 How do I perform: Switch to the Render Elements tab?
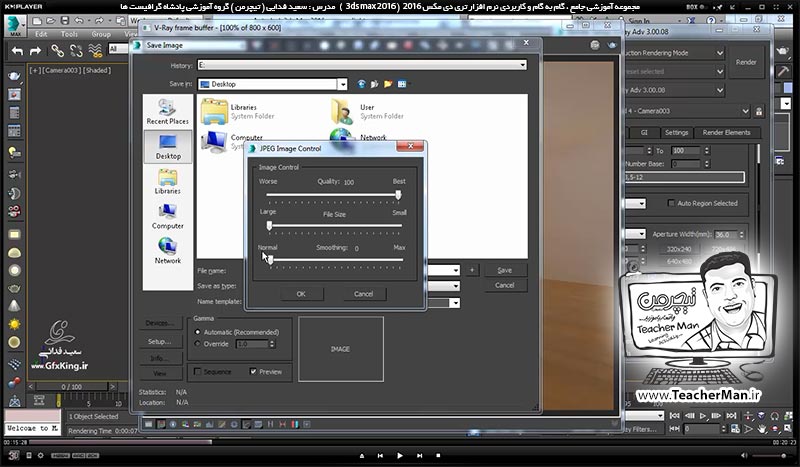tap(727, 133)
